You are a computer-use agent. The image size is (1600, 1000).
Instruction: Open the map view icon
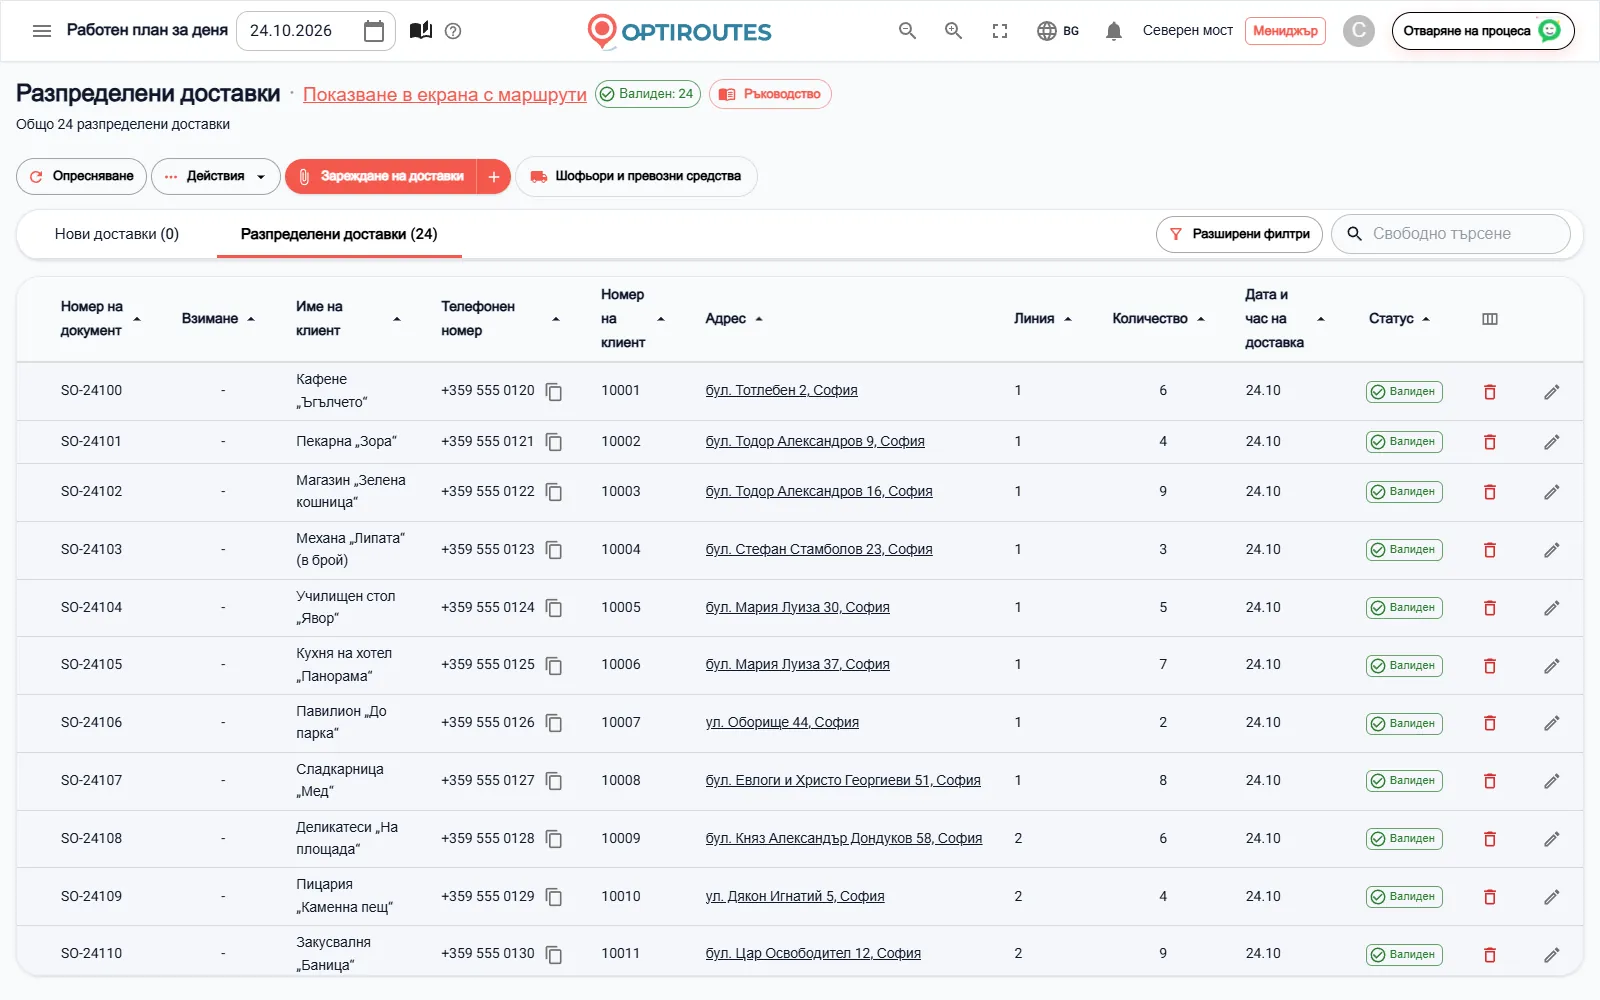click(421, 31)
